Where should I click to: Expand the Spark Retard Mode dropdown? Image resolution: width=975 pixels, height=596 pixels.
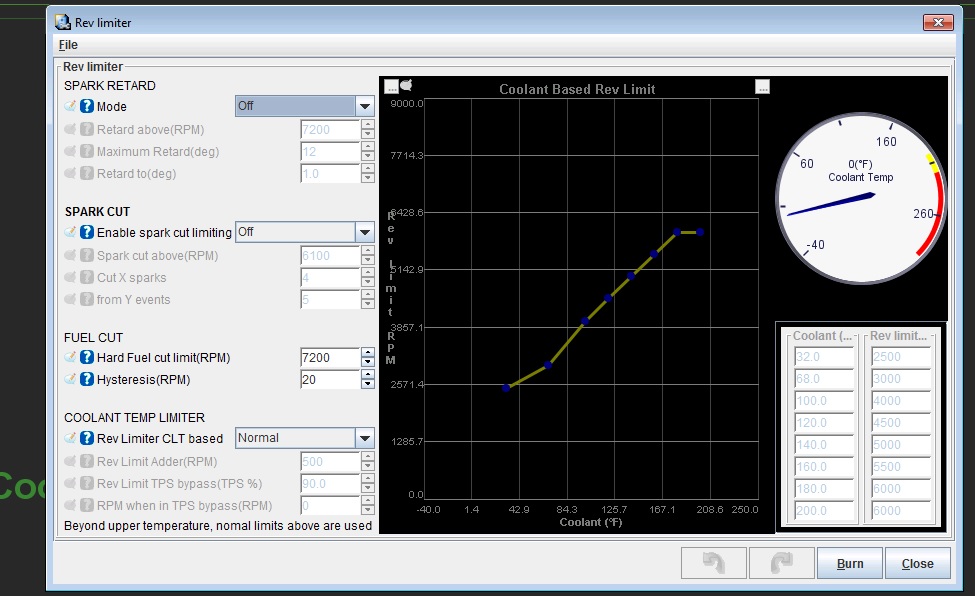pyautogui.click(x=364, y=106)
